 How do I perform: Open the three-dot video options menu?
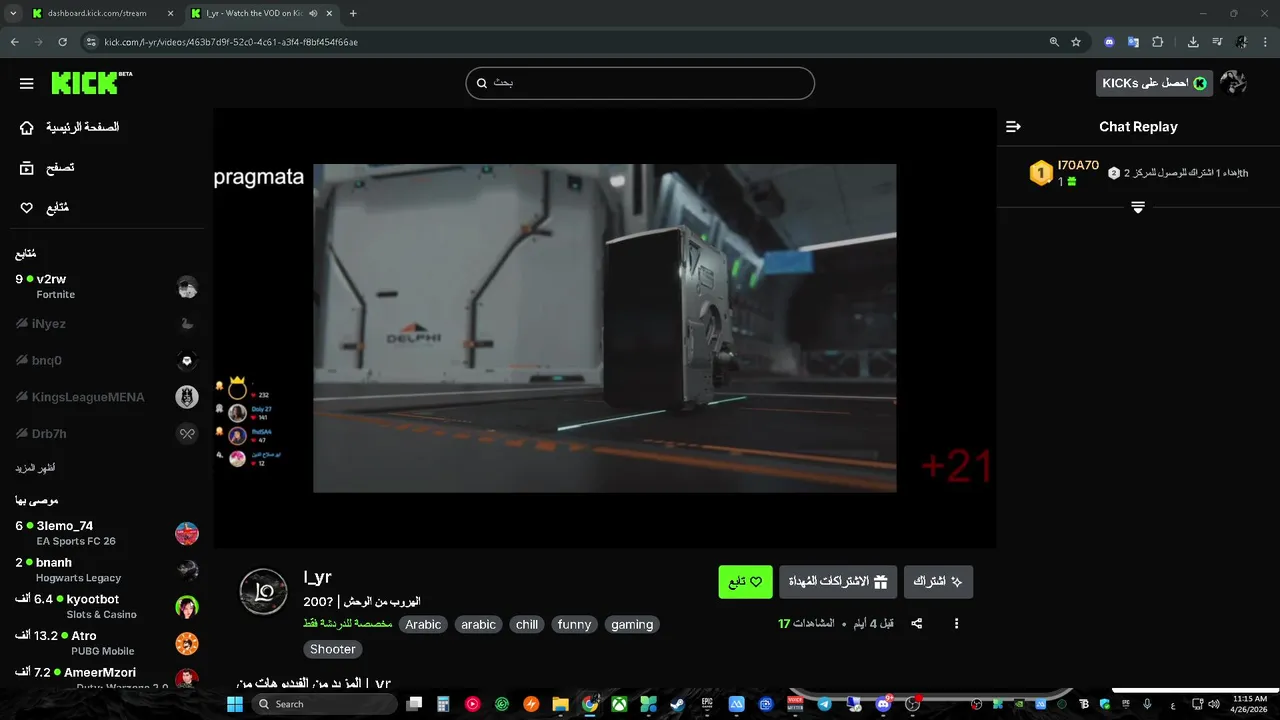click(x=956, y=624)
